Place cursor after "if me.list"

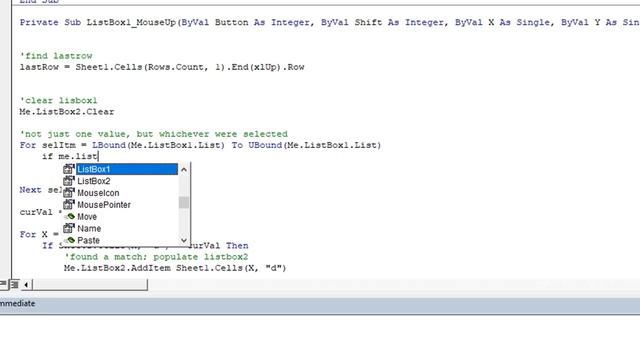(x=98, y=156)
